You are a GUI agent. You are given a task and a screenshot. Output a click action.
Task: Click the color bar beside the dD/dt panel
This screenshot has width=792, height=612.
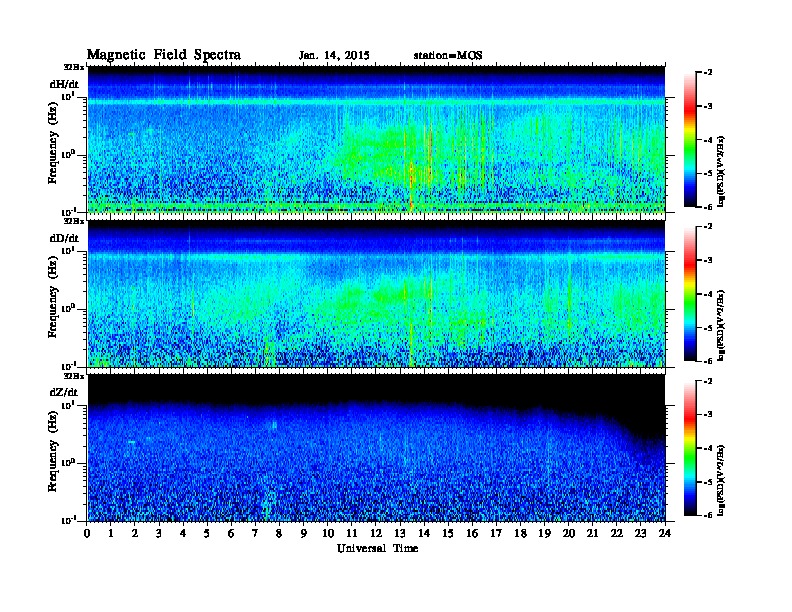point(690,293)
